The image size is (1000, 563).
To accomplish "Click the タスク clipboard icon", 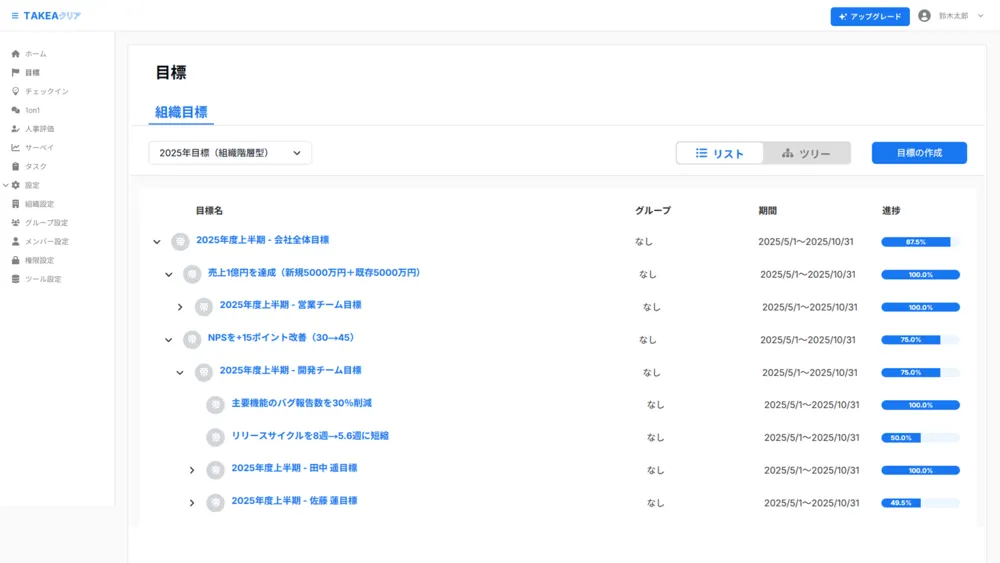I will point(15,166).
